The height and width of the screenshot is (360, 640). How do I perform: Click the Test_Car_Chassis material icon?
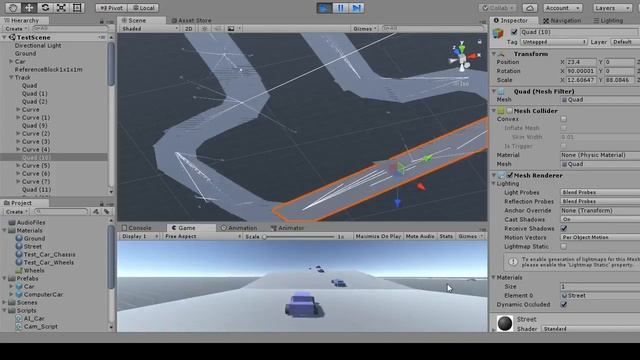point(19,254)
